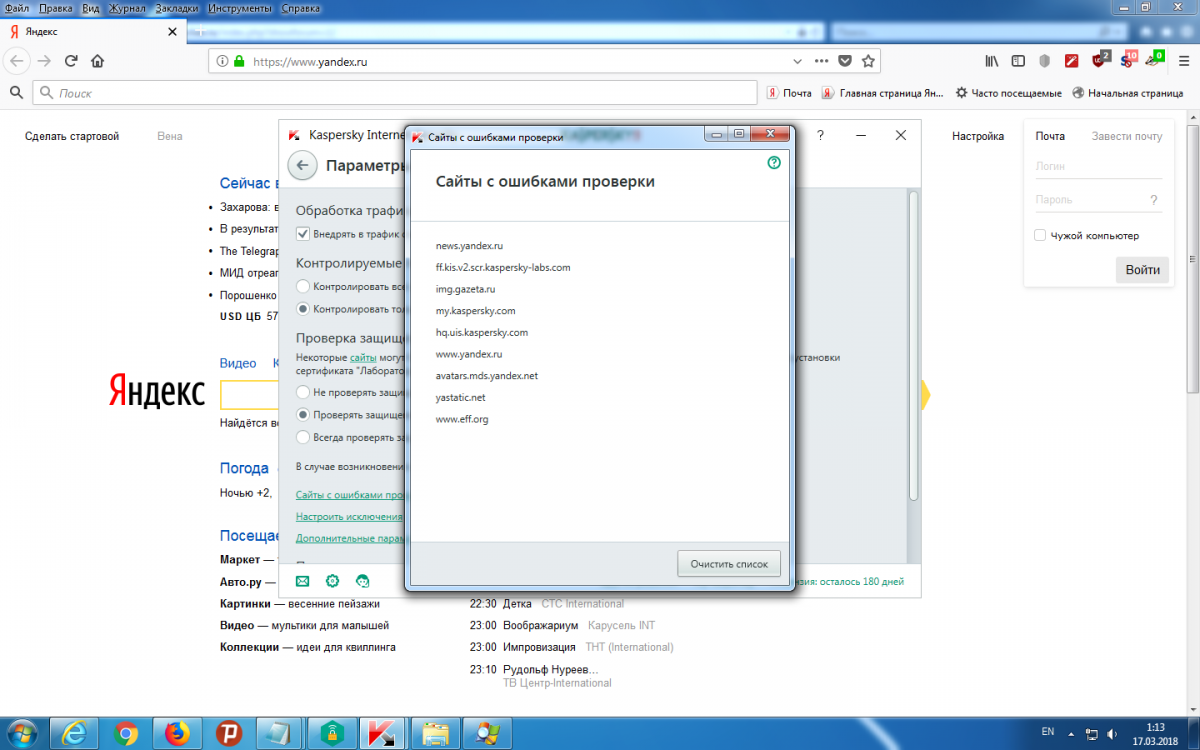Open Kaspersky settings gear icon at bottom

(x=333, y=580)
